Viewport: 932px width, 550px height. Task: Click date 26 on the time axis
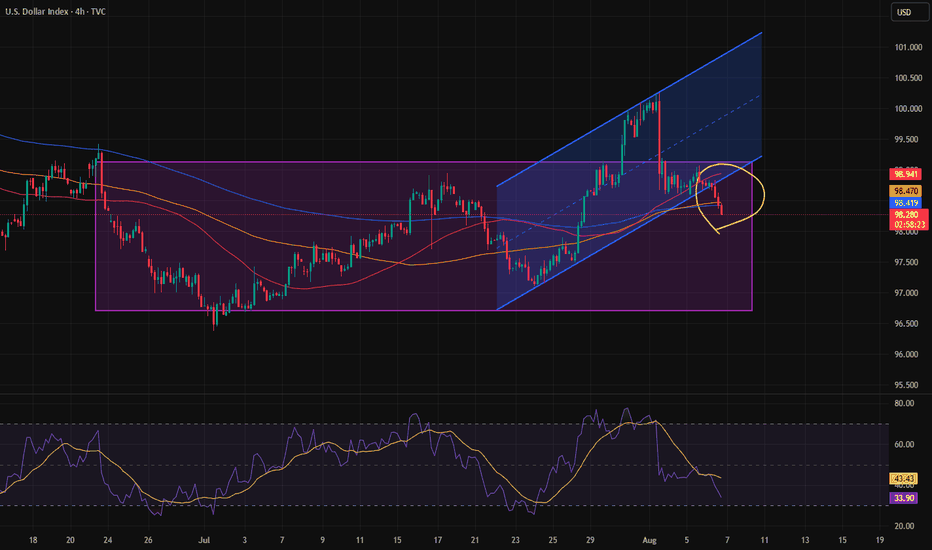click(x=148, y=540)
